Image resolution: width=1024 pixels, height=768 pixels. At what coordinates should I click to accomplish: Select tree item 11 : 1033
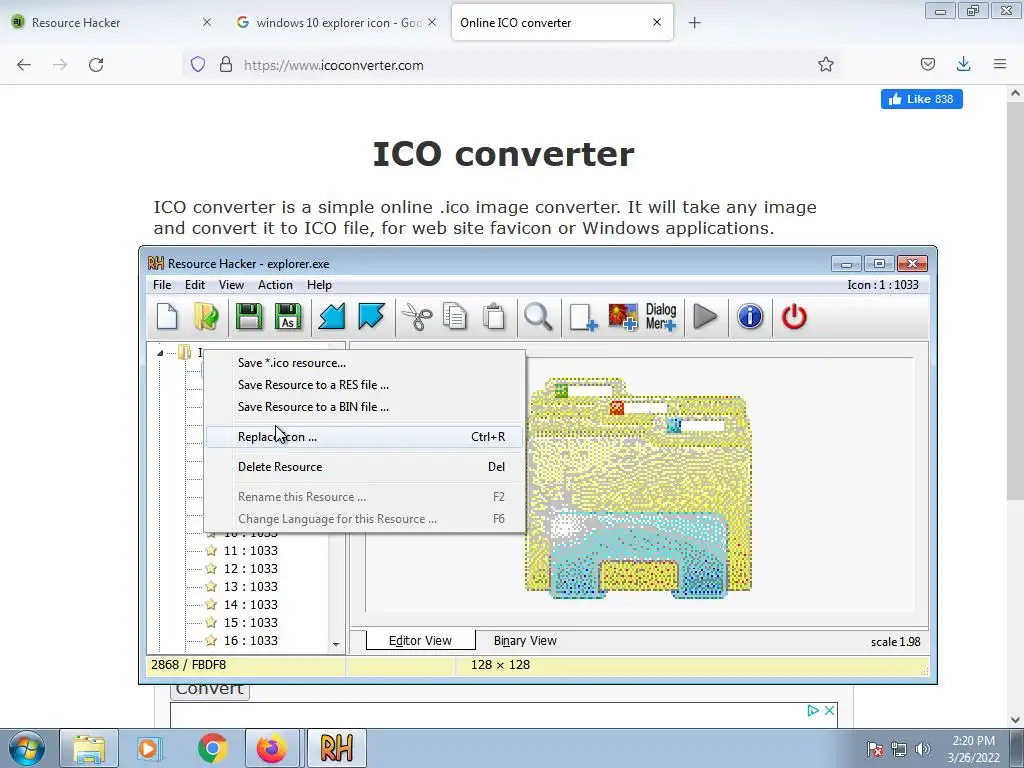[x=251, y=551]
